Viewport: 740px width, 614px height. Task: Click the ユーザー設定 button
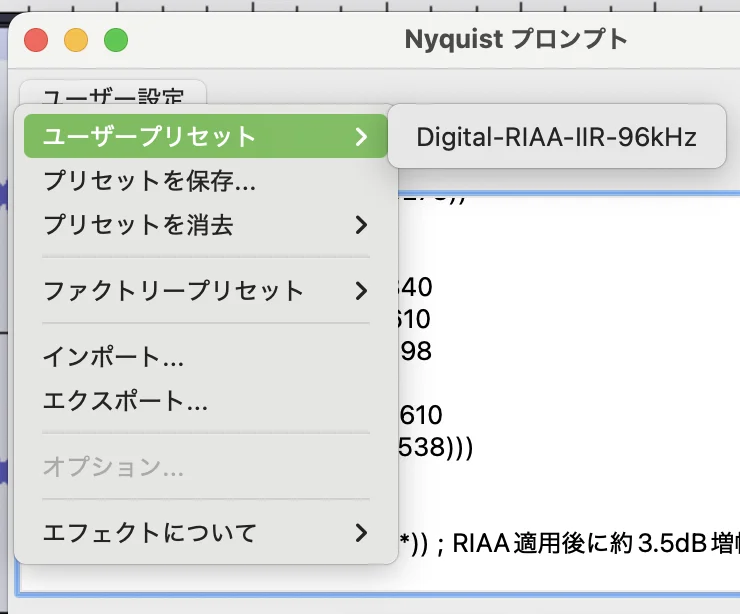click(112, 97)
